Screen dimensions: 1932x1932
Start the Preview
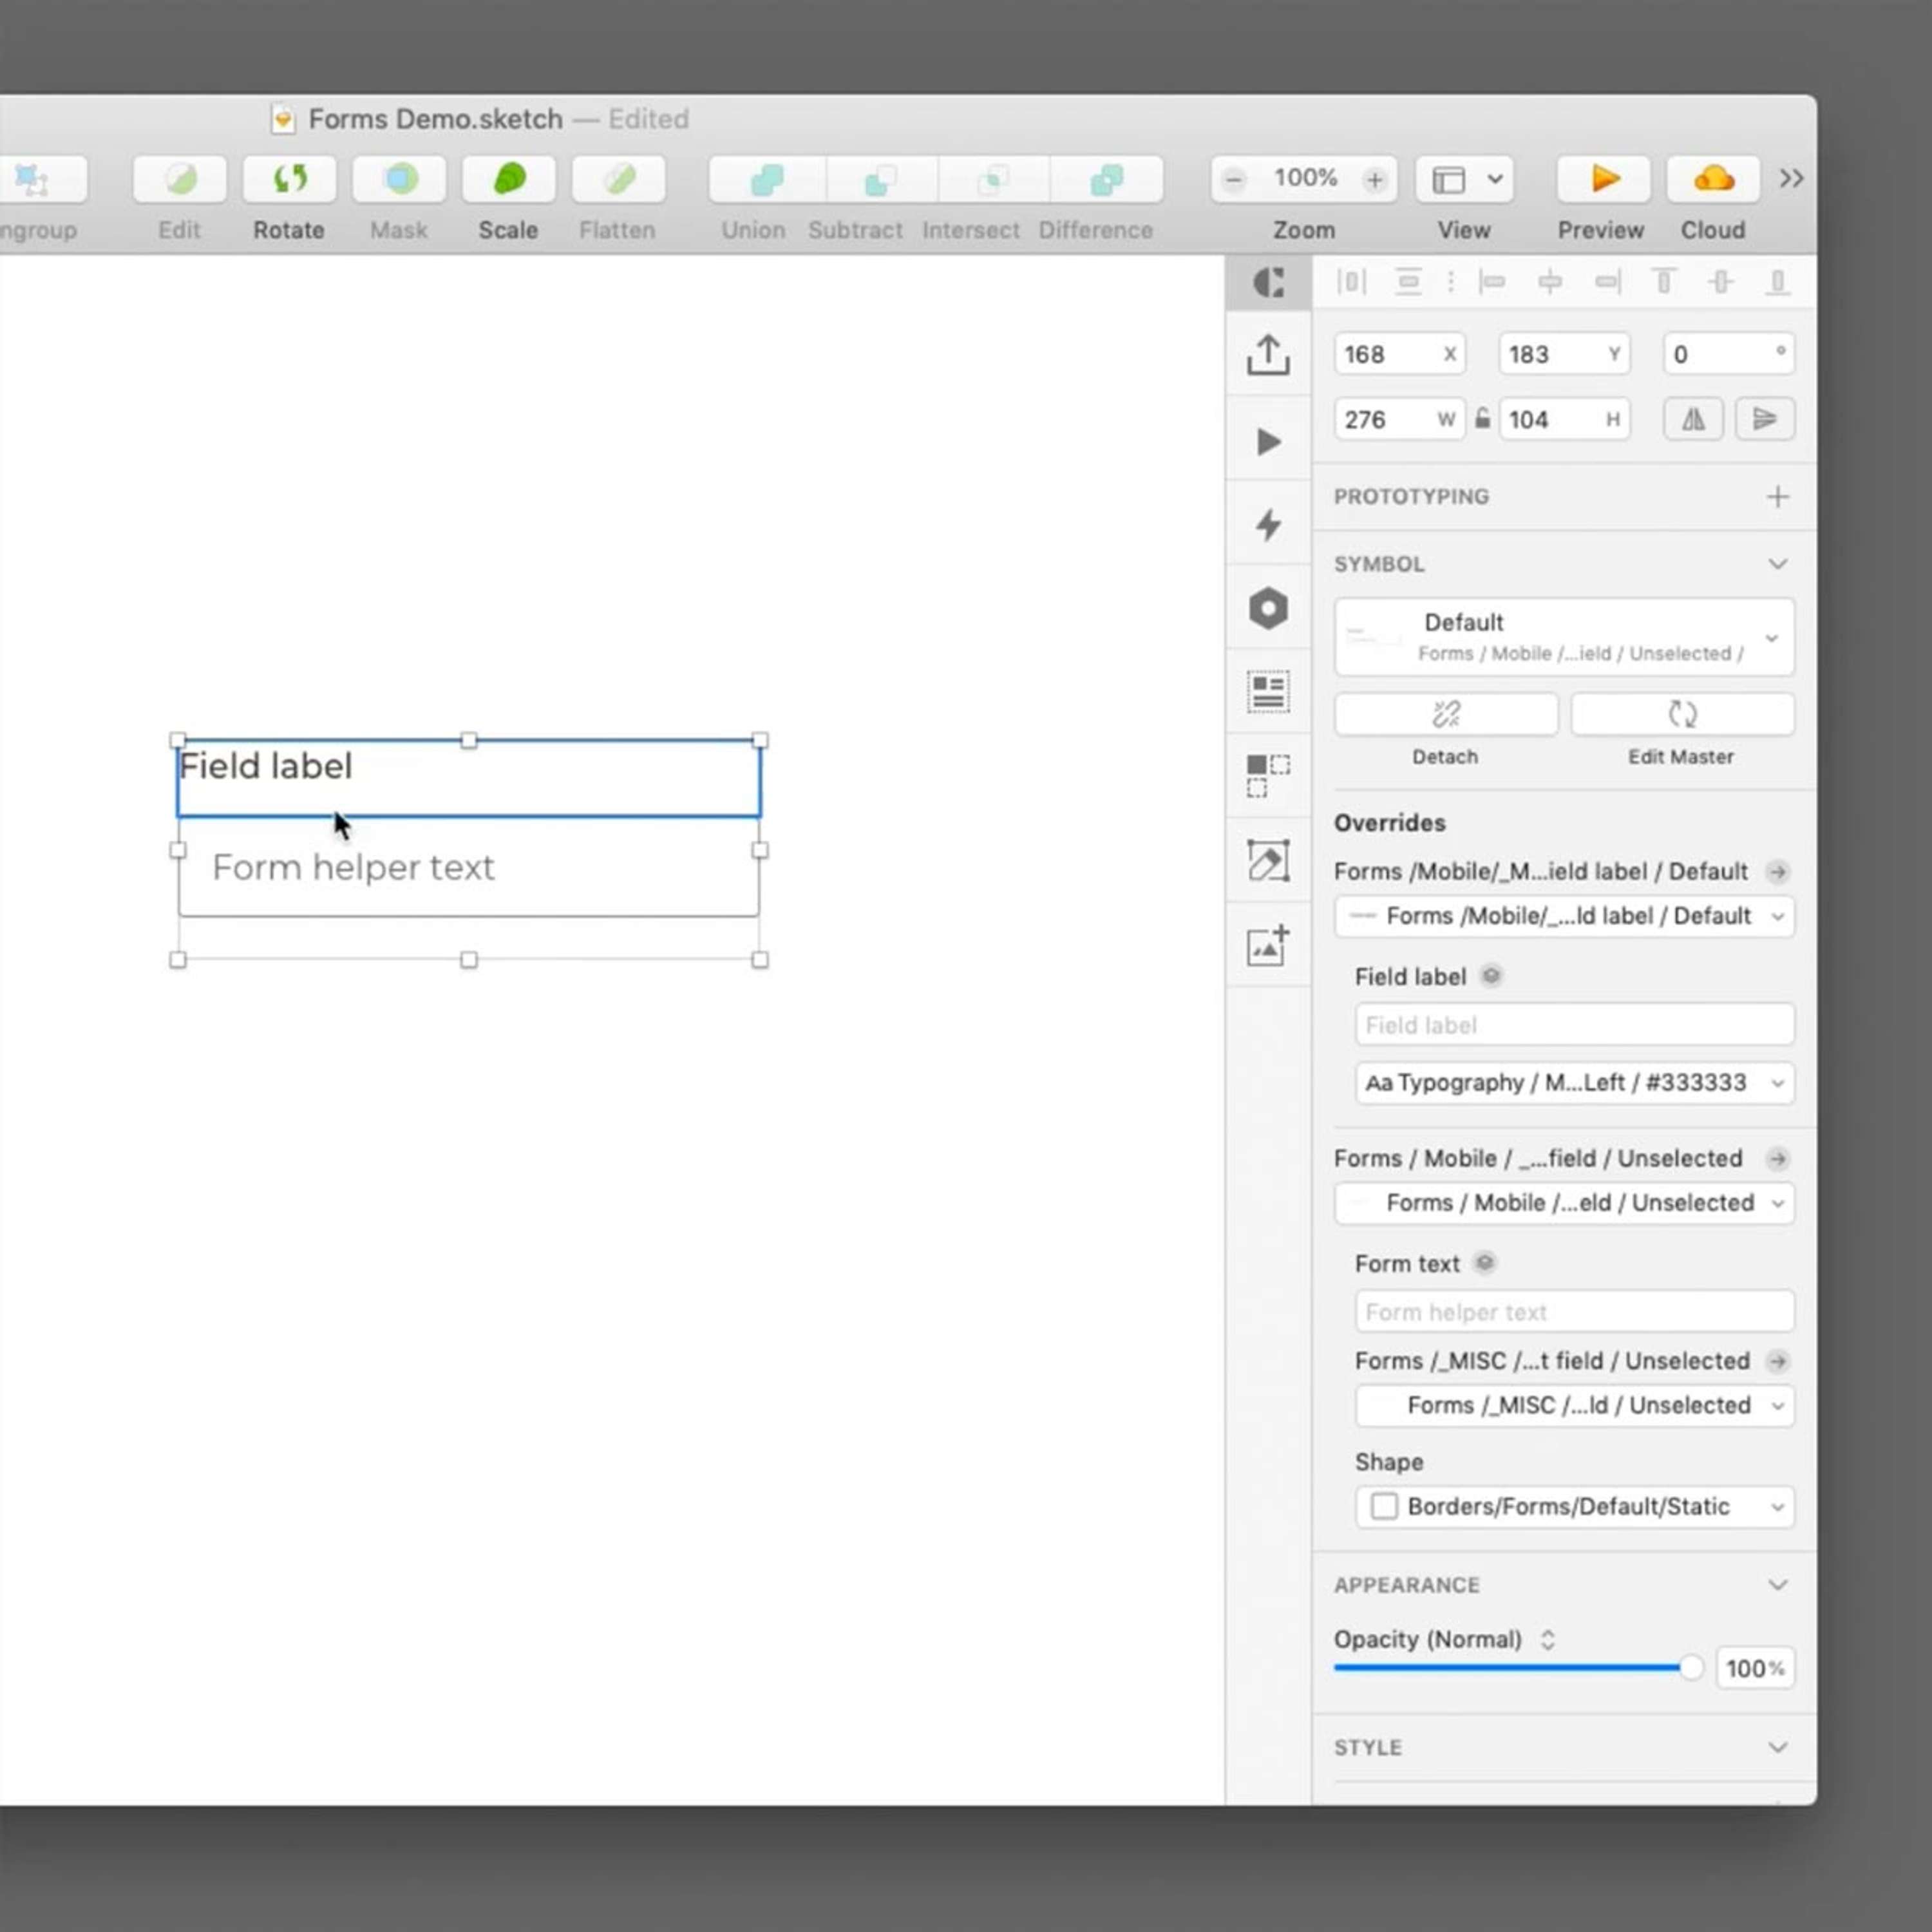pyautogui.click(x=1603, y=180)
